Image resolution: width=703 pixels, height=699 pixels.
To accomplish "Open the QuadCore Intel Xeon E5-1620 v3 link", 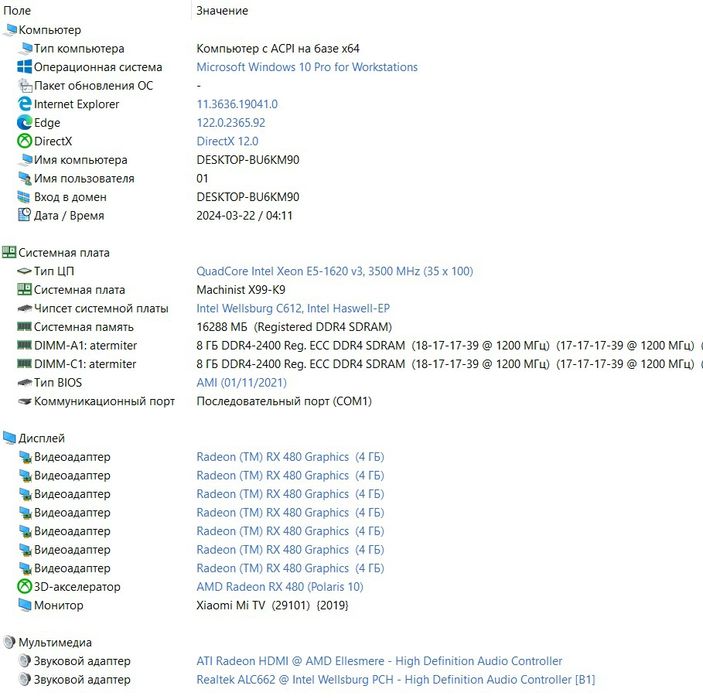I will click(334, 271).
